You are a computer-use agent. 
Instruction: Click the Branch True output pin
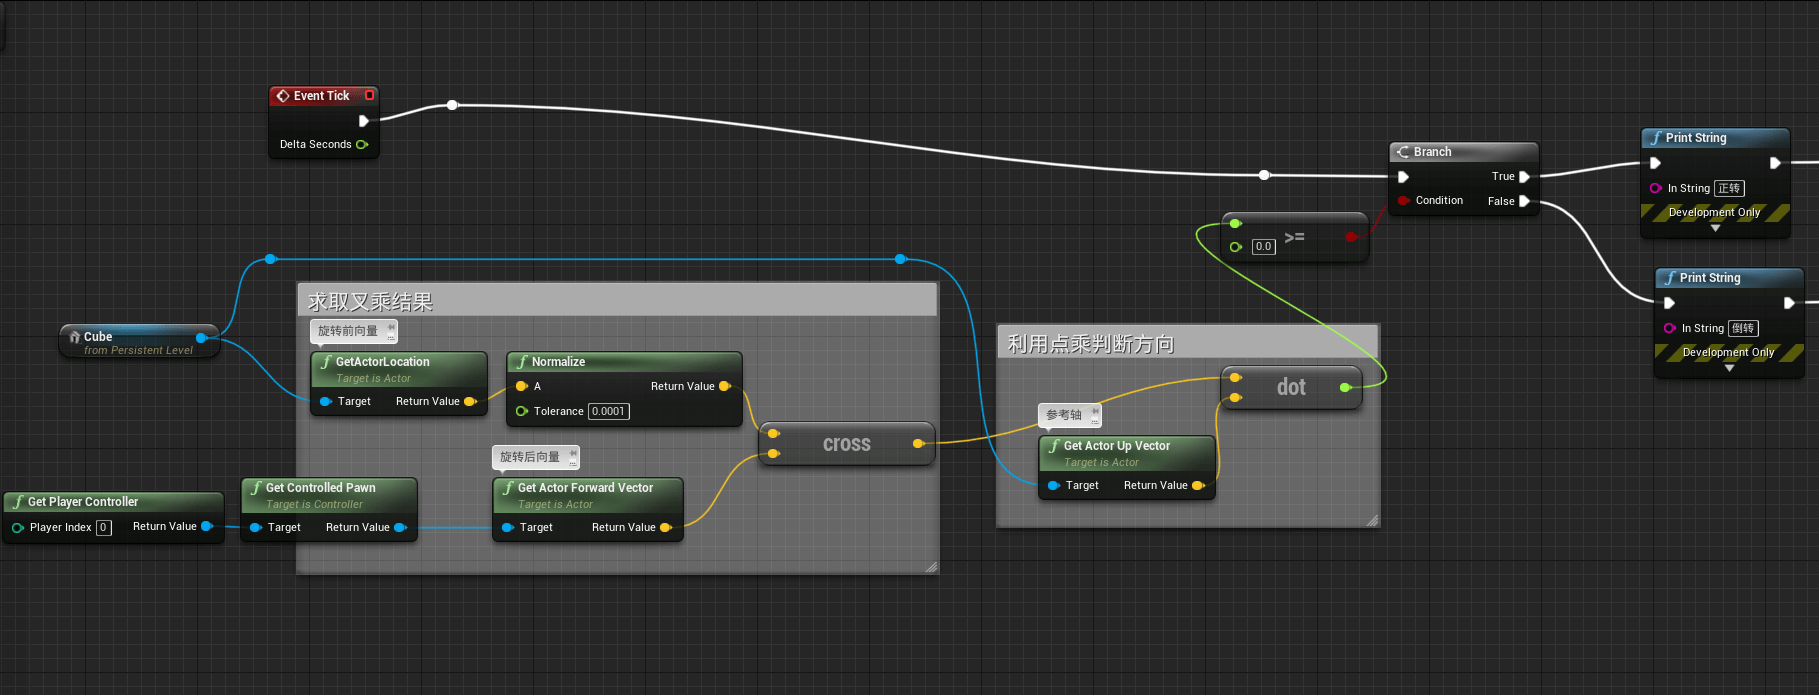click(1524, 176)
